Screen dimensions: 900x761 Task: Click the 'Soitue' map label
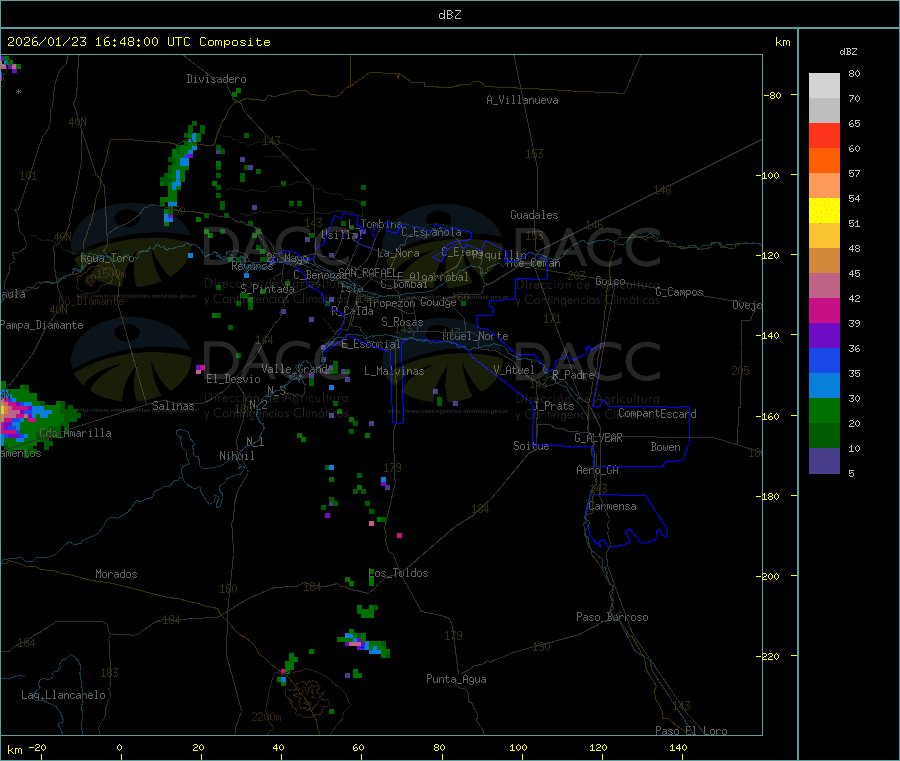click(531, 445)
